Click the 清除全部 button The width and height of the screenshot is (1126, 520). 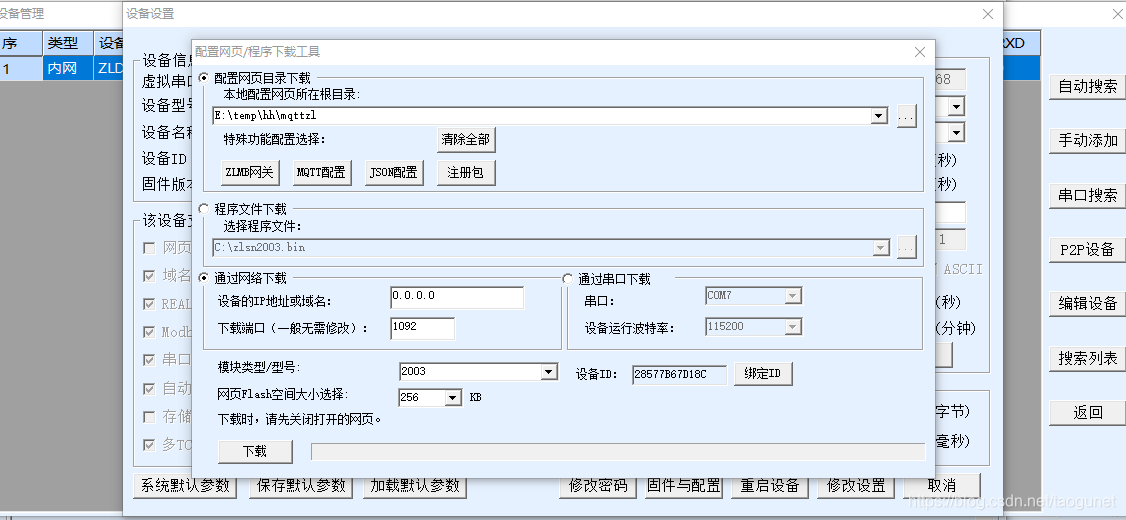466,139
